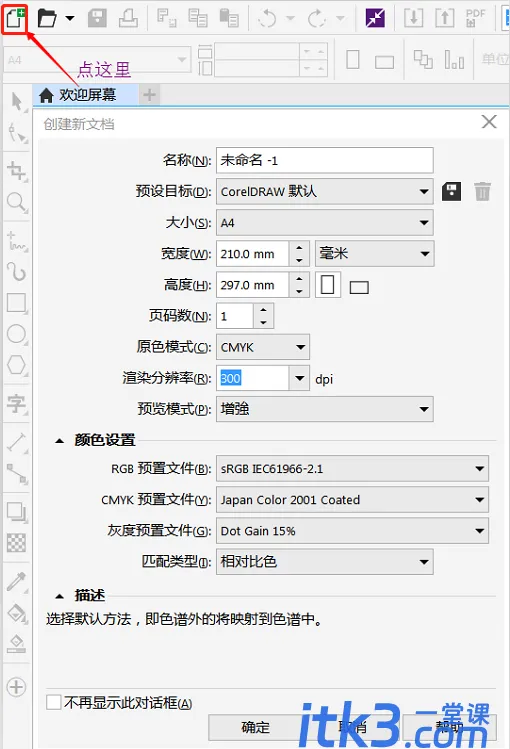Increase the 页码数 page count stepper
510x749 pixels.
click(263, 310)
